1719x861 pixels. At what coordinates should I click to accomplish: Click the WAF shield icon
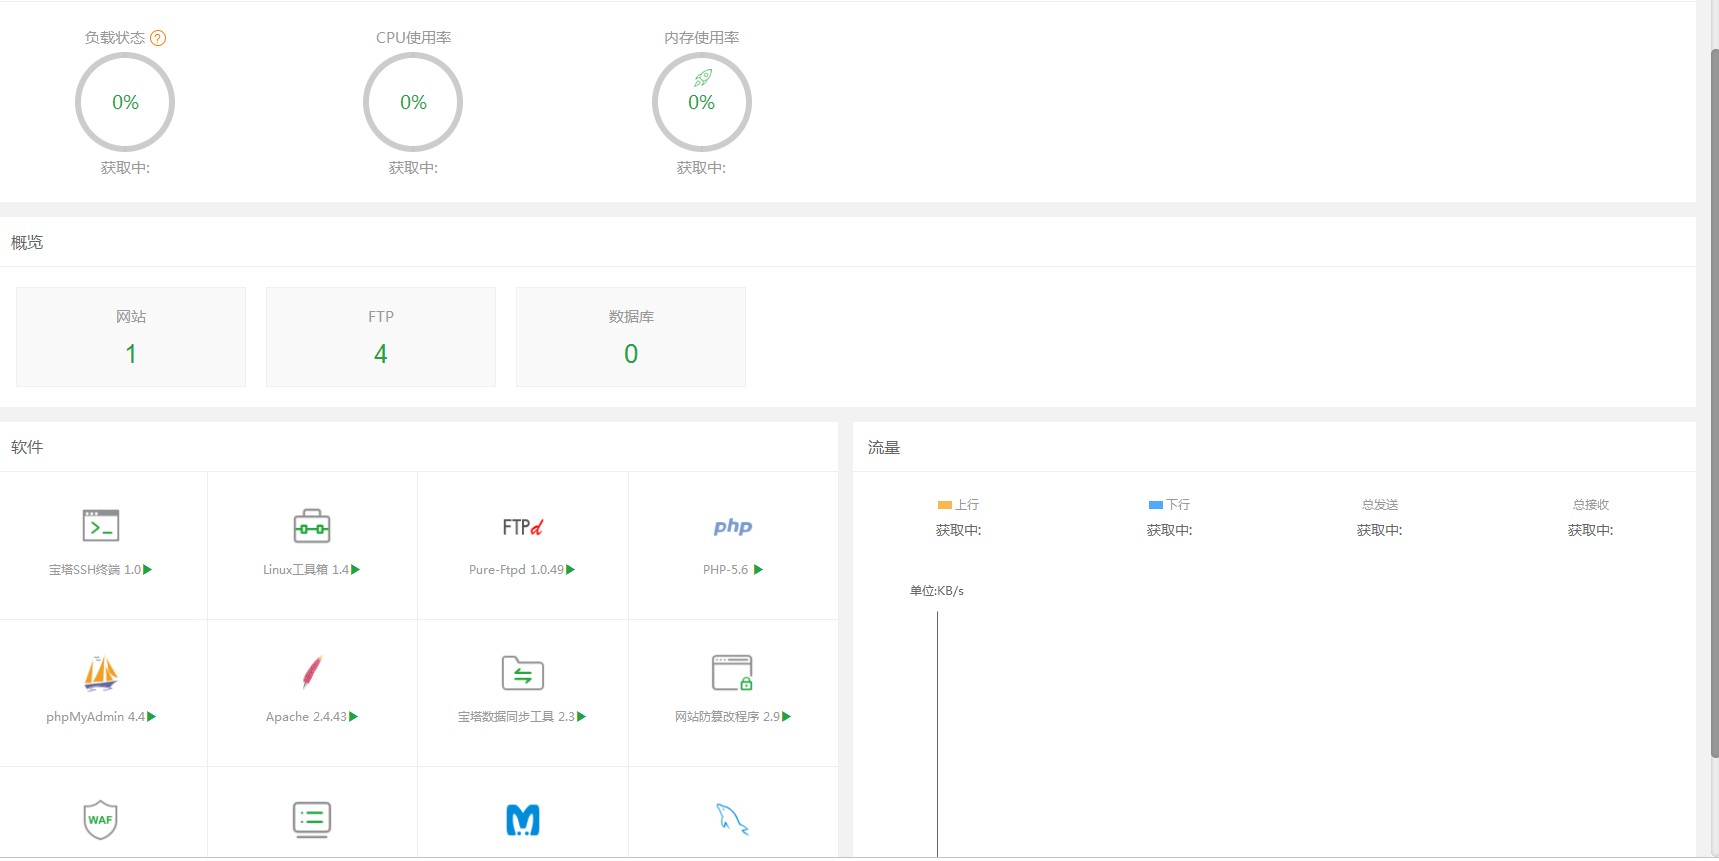pos(100,820)
